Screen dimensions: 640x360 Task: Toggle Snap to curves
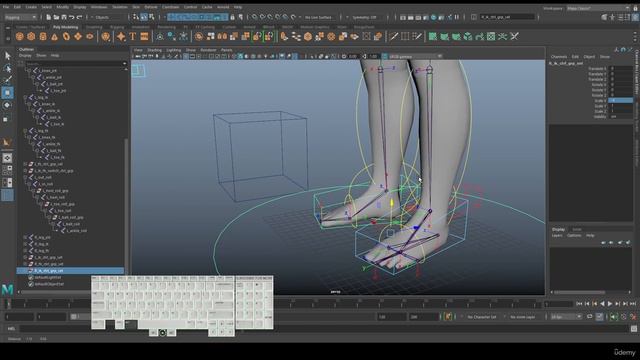click(262, 18)
